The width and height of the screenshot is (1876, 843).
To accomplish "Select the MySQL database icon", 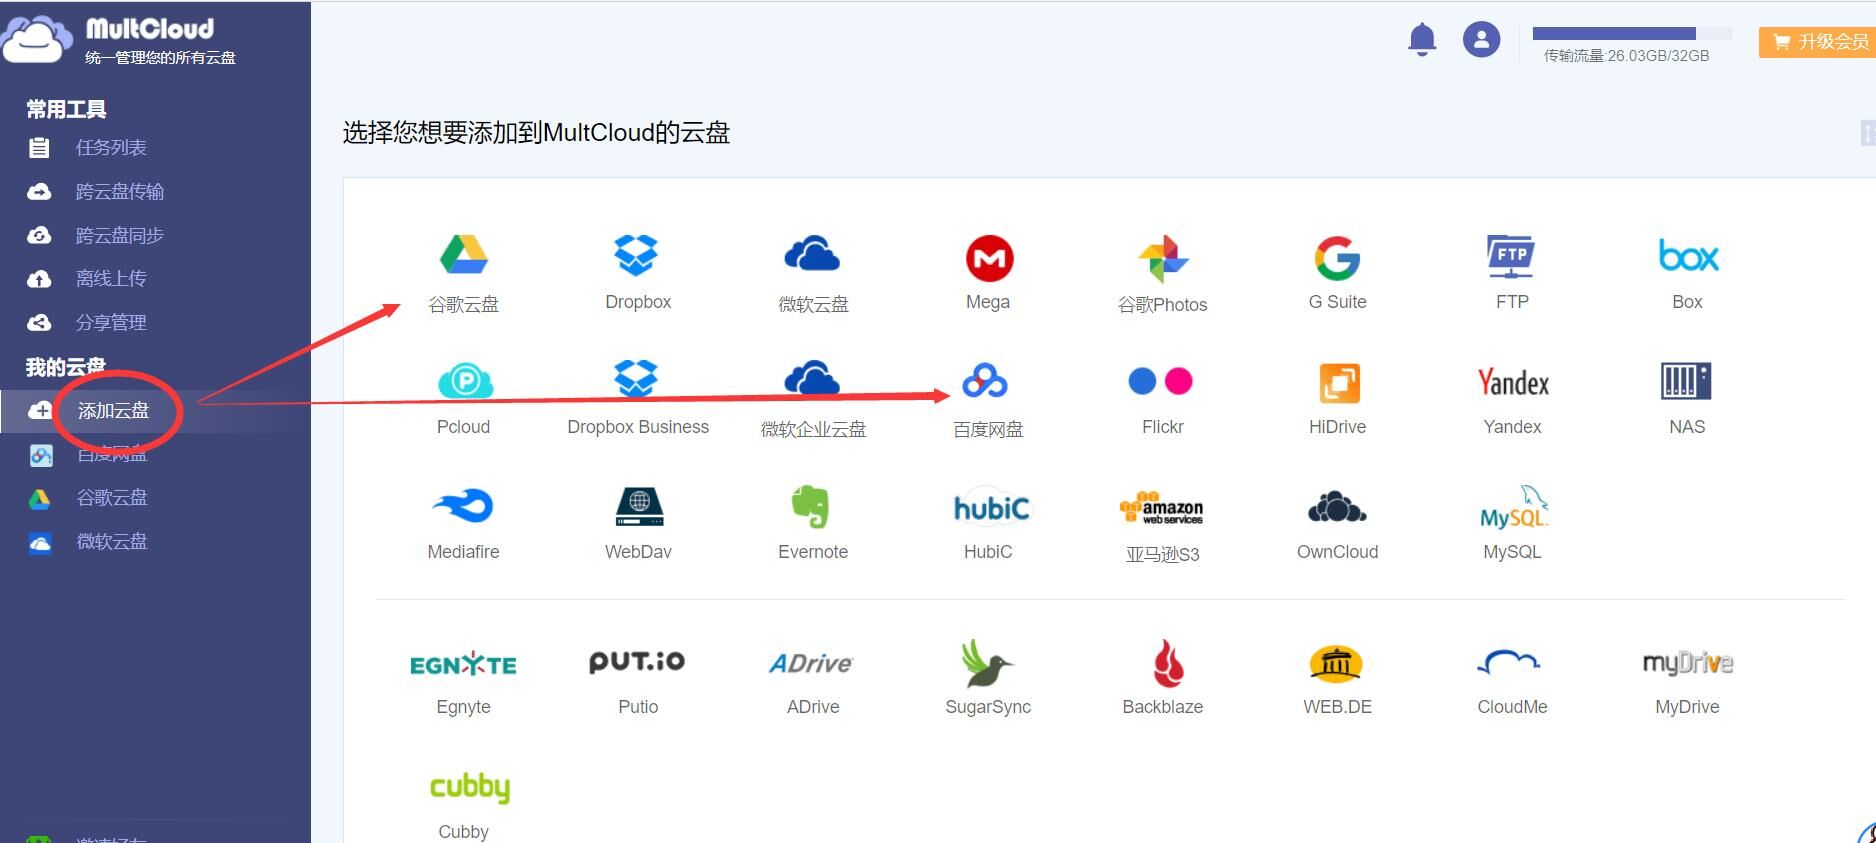I will tap(1512, 508).
